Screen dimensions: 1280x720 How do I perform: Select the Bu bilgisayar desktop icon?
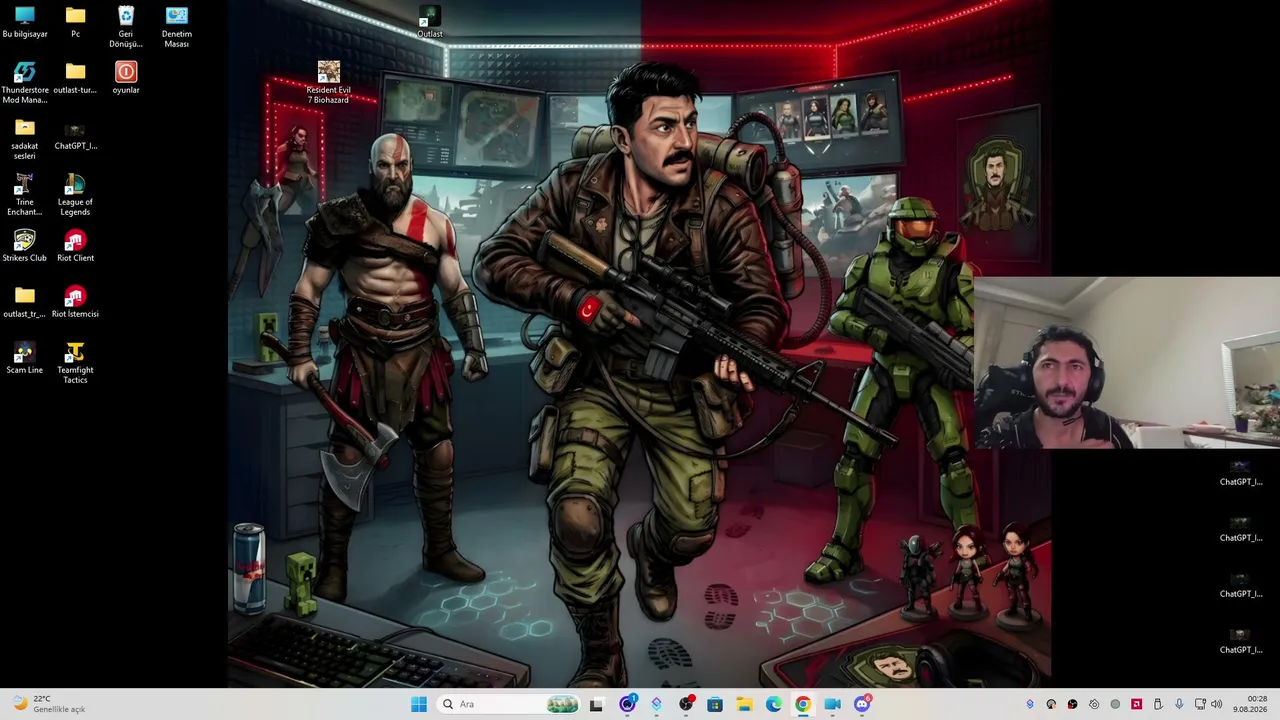coord(25,22)
